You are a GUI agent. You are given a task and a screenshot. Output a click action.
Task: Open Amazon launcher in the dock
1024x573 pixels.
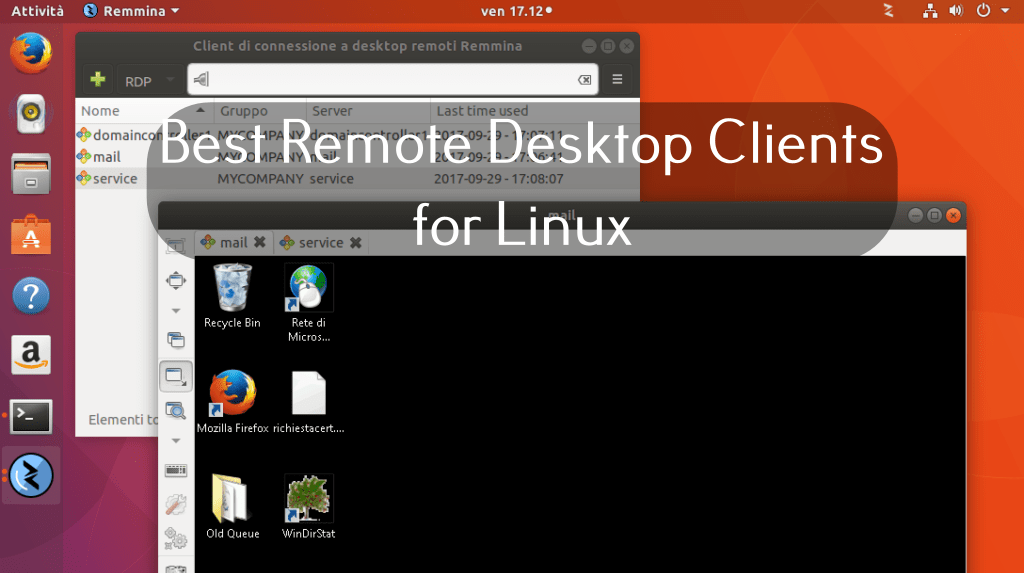(x=31, y=355)
